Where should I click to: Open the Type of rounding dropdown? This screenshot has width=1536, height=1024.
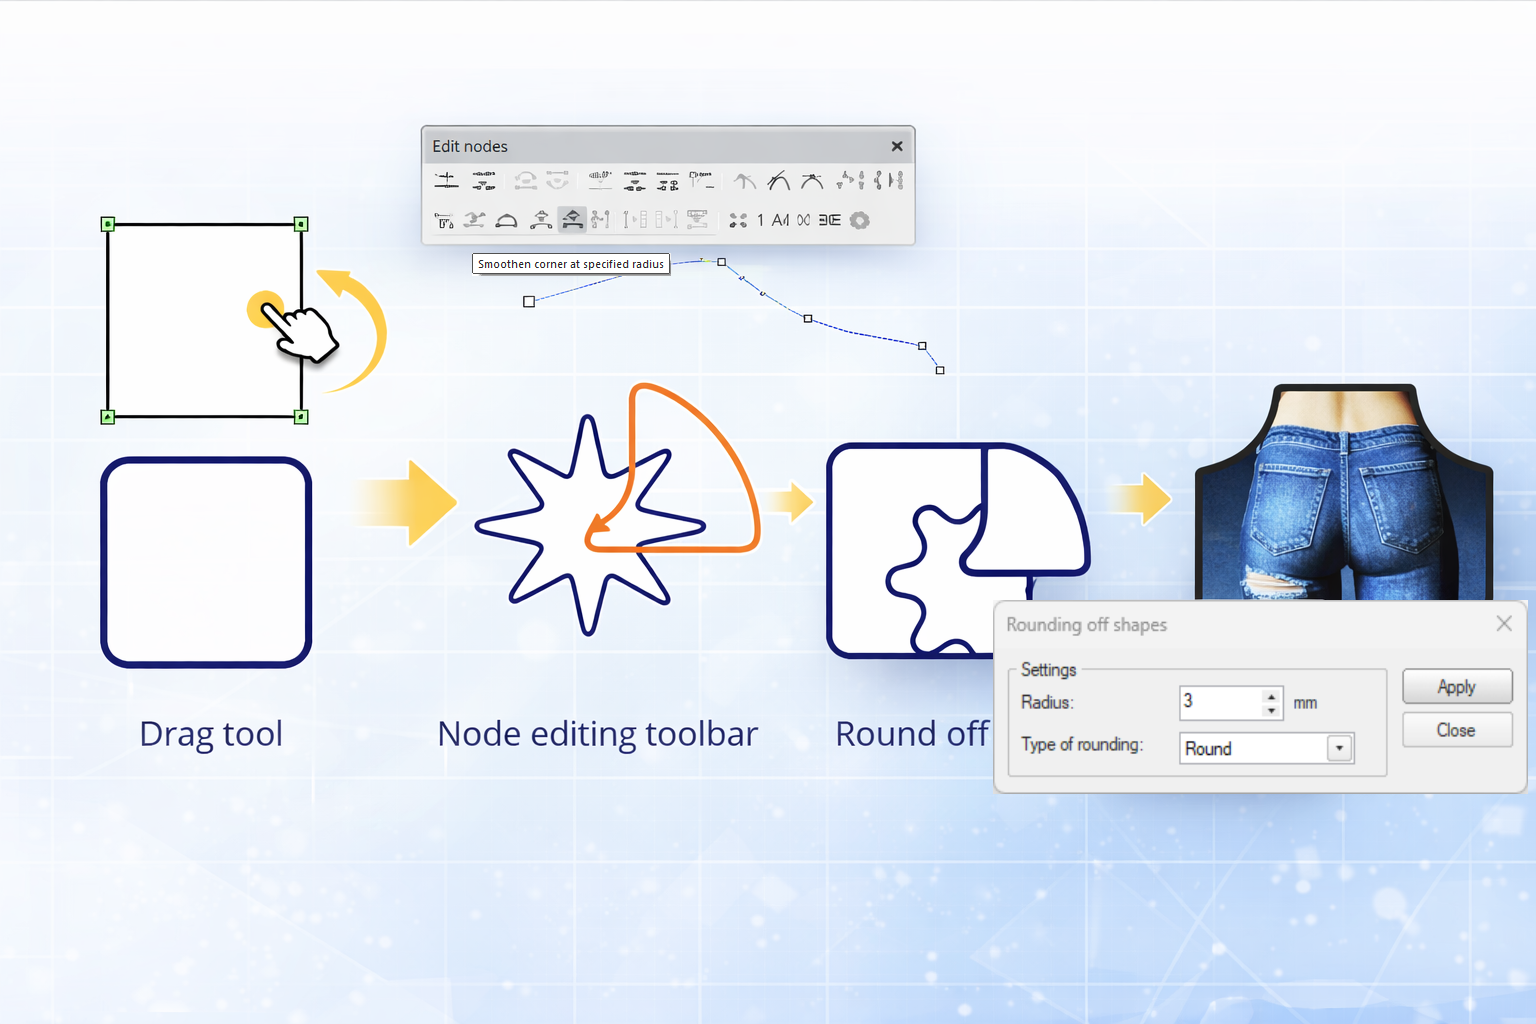(x=1338, y=748)
